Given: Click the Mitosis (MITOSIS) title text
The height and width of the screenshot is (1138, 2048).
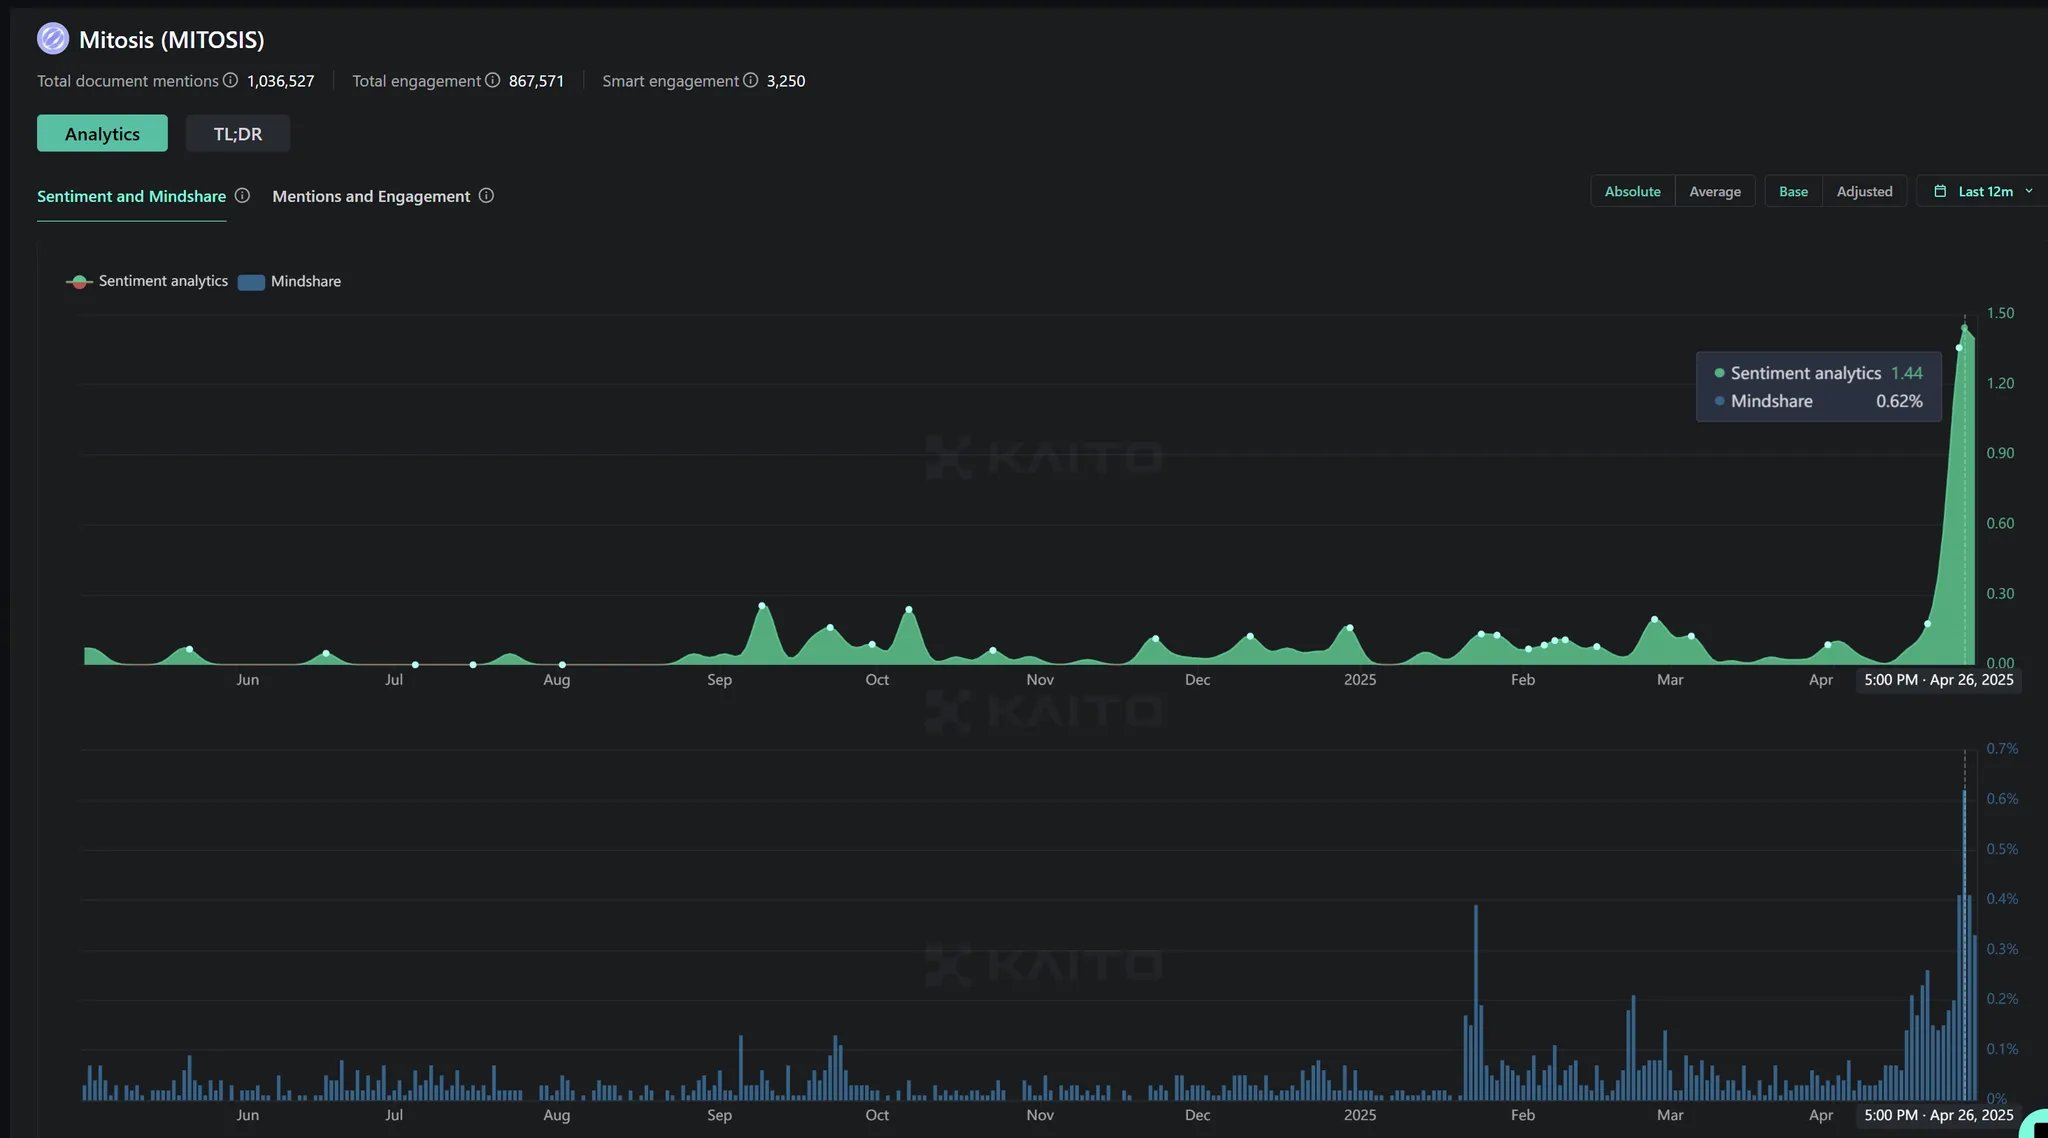Looking at the screenshot, I should [x=172, y=40].
